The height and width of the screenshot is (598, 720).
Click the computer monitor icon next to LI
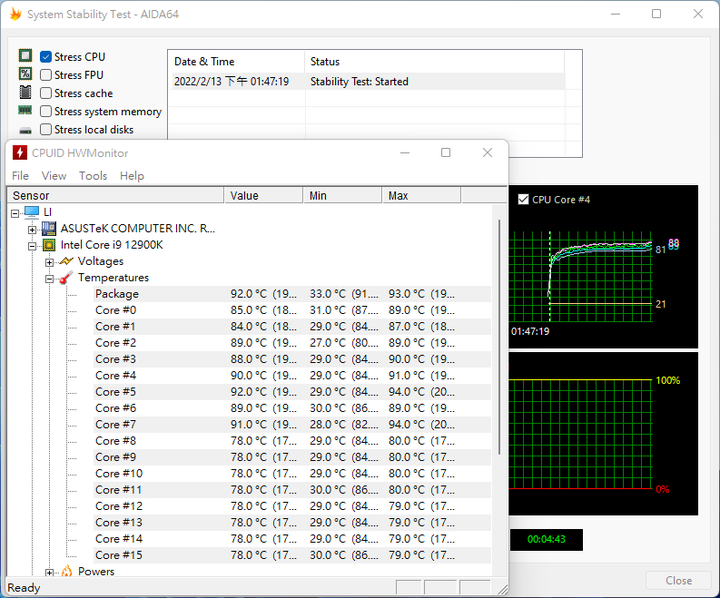32,212
